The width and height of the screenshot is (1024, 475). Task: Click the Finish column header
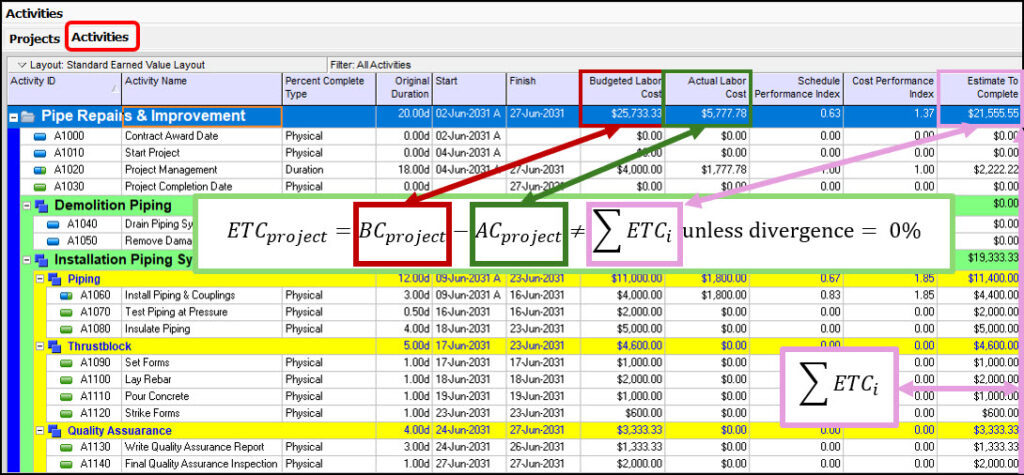click(542, 89)
